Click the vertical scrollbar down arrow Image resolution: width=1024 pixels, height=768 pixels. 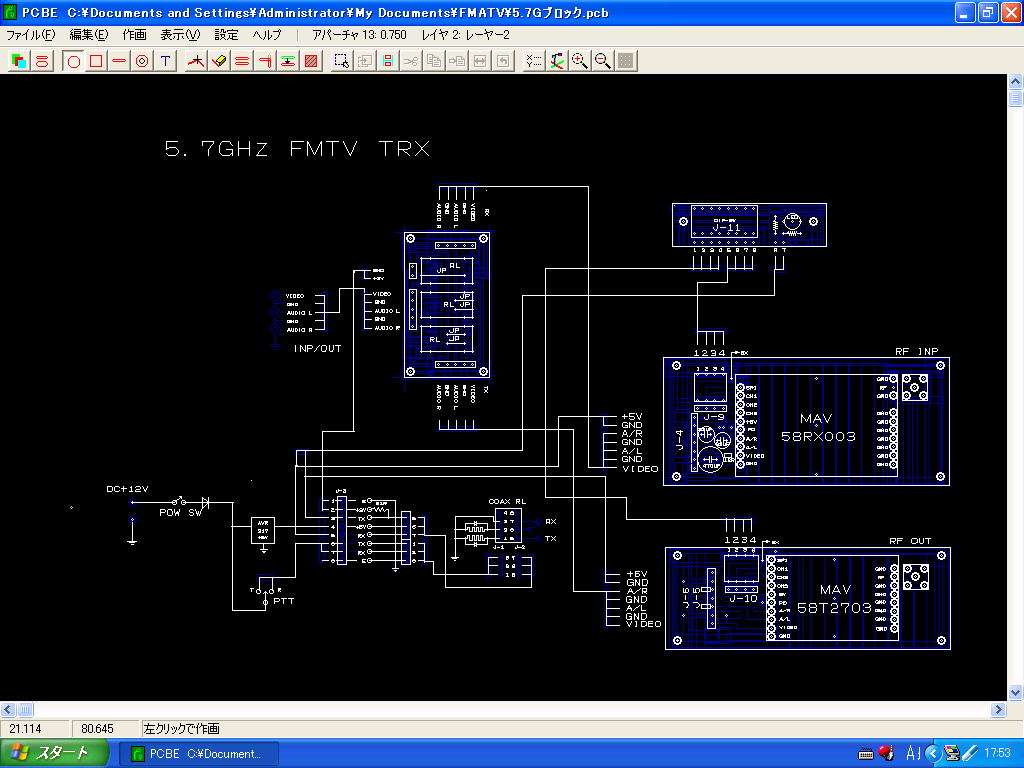tap(1016, 692)
